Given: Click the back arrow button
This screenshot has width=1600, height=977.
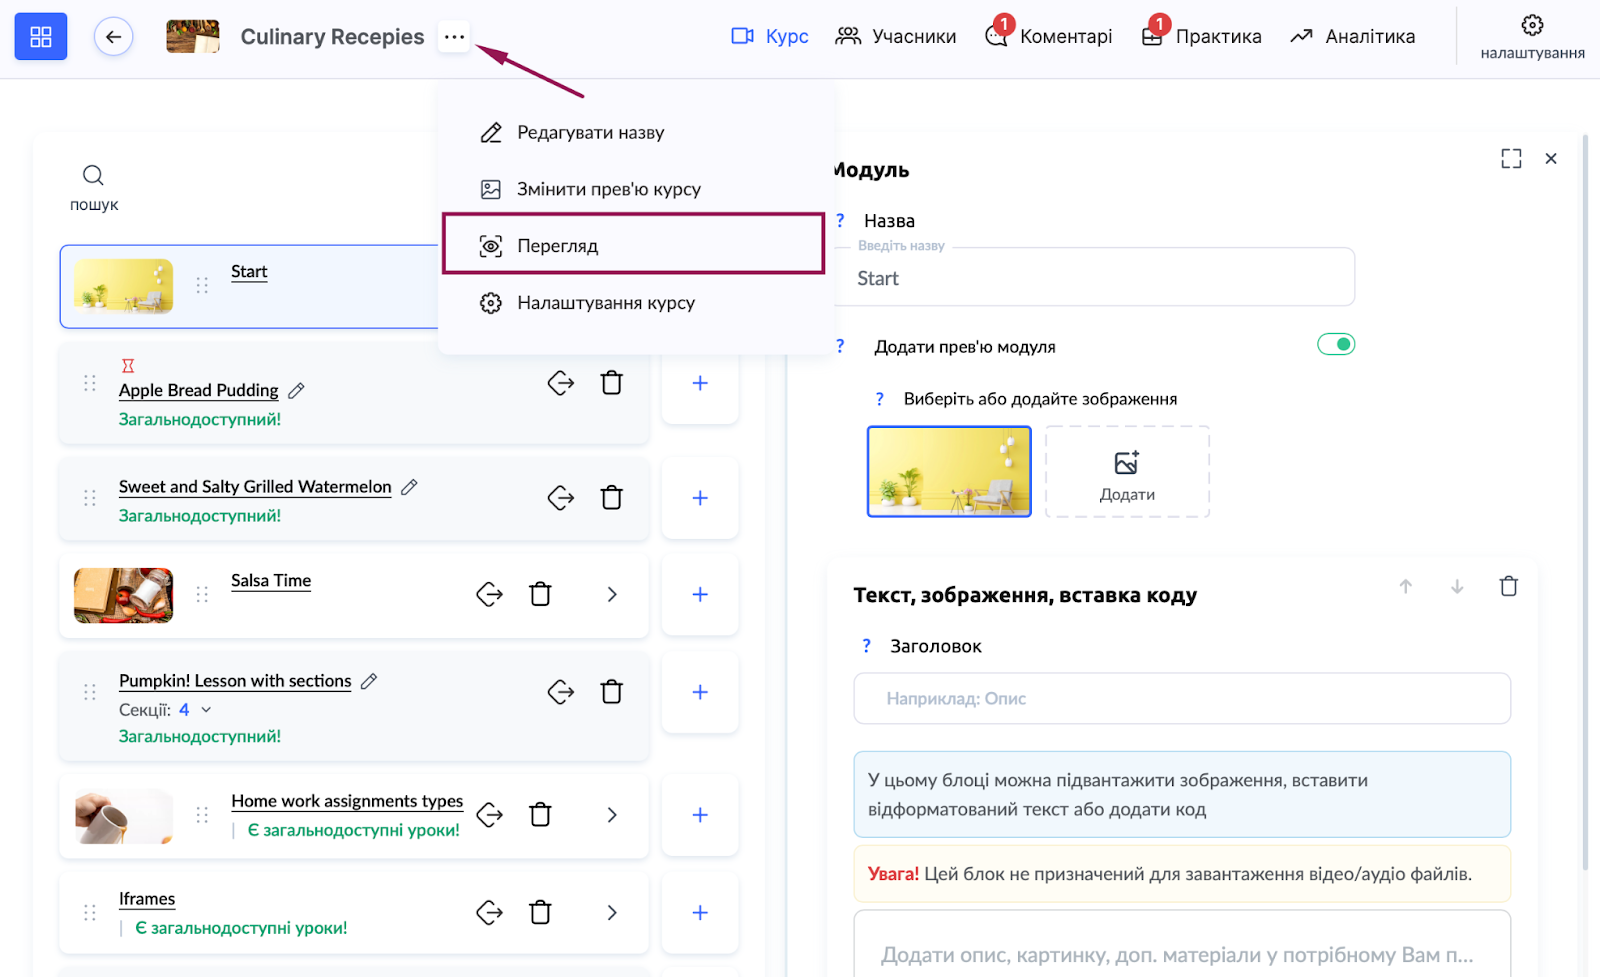Looking at the screenshot, I should click(x=113, y=37).
